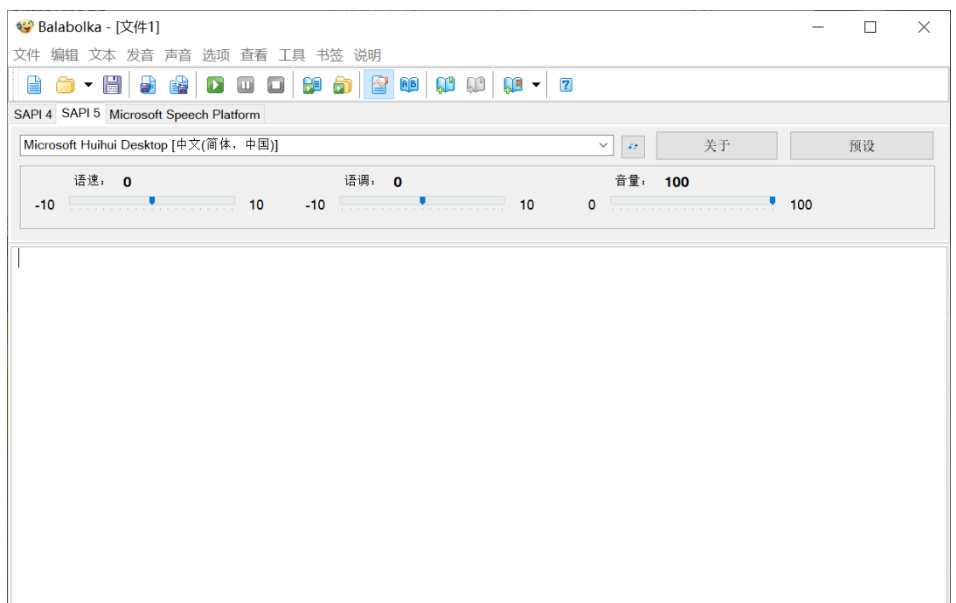The image size is (956, 603).
Task: Close the Balabolka window
Action: [x=924, y=27]
